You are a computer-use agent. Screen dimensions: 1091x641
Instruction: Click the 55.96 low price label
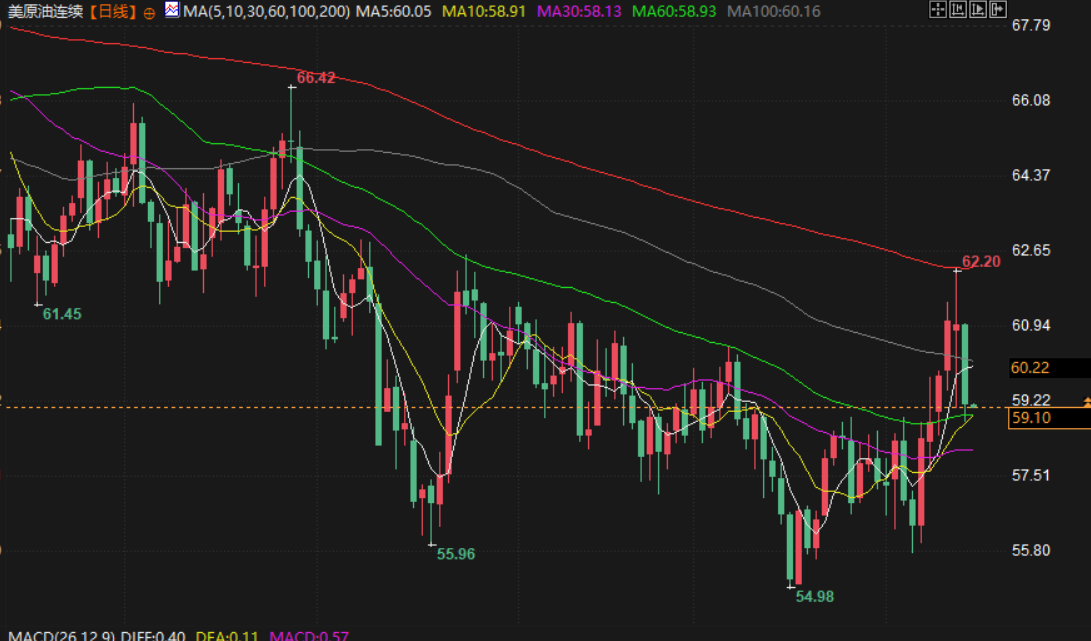pyautogui.click(x=456, y=554)
